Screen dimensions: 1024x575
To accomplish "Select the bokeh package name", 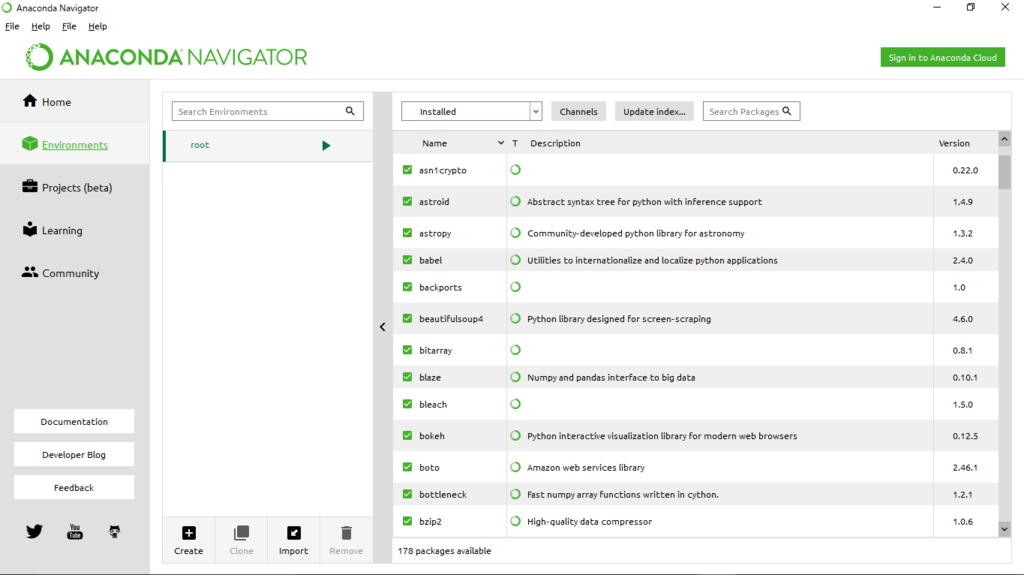I will tap(432, 436).
